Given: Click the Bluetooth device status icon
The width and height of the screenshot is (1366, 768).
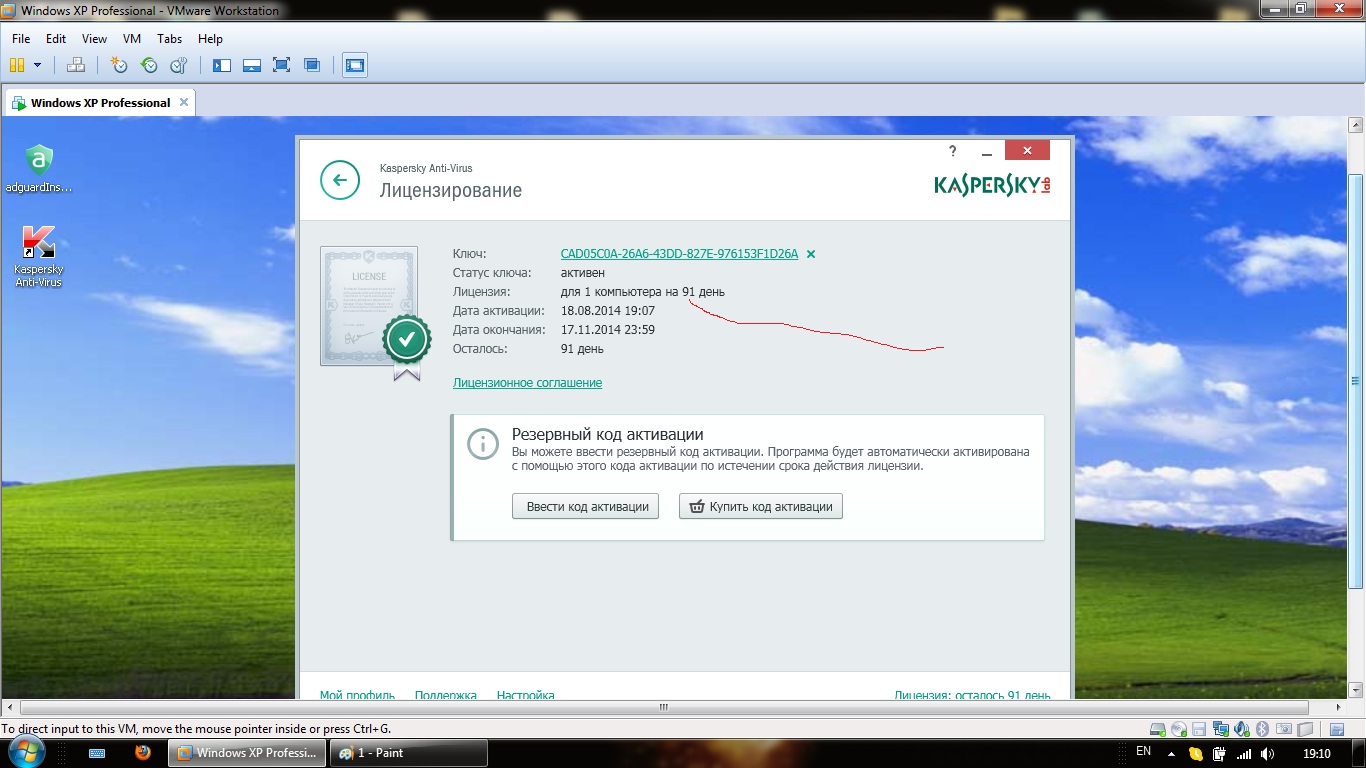Looking at the screenshot, I should pyautogui.click(x=1262, y=729).
